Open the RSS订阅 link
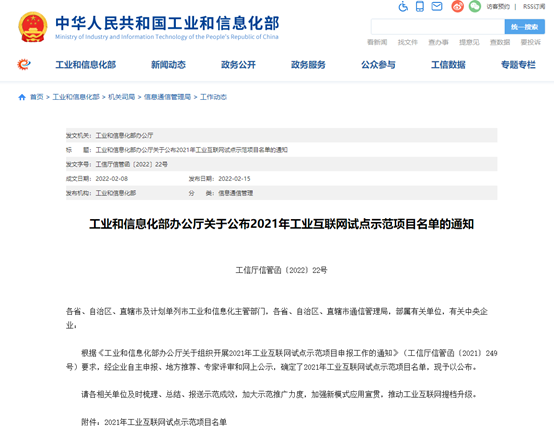 point(534,6)
